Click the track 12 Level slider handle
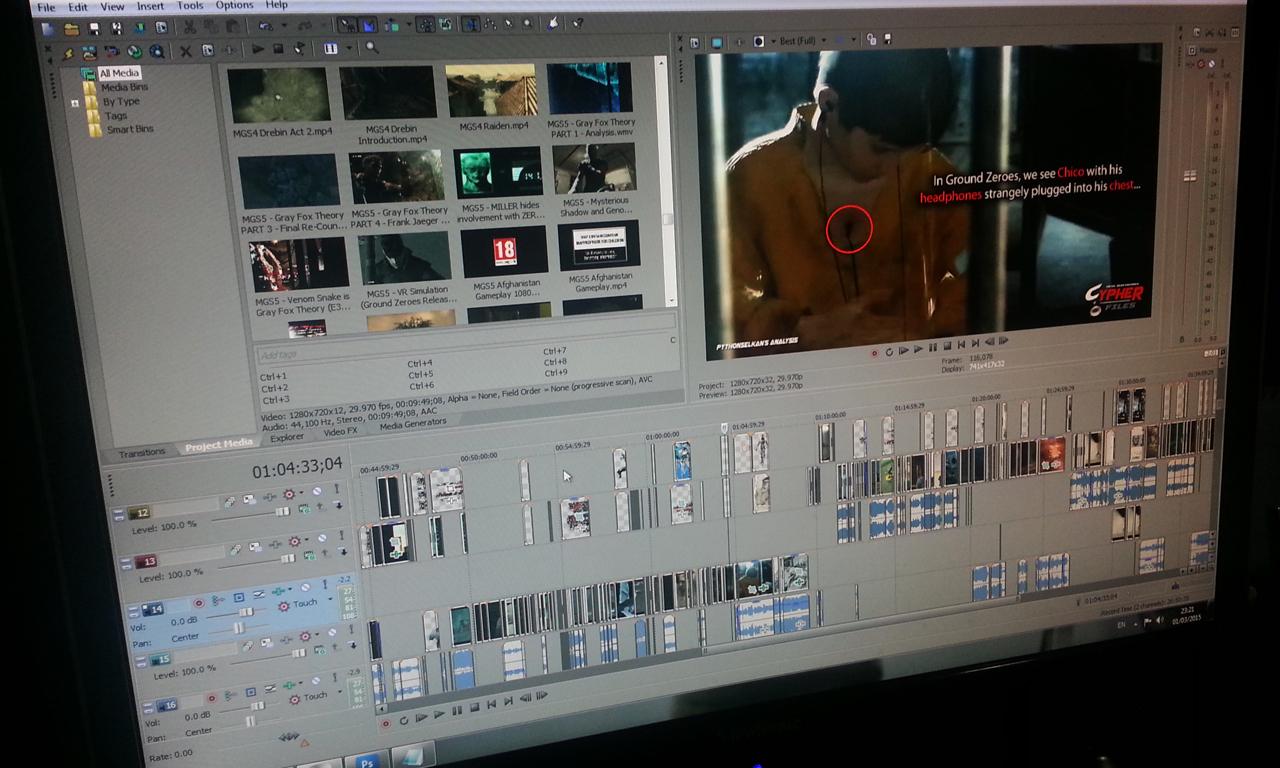1280x768 pixels. pyautogui.click(x=283, y=511)
